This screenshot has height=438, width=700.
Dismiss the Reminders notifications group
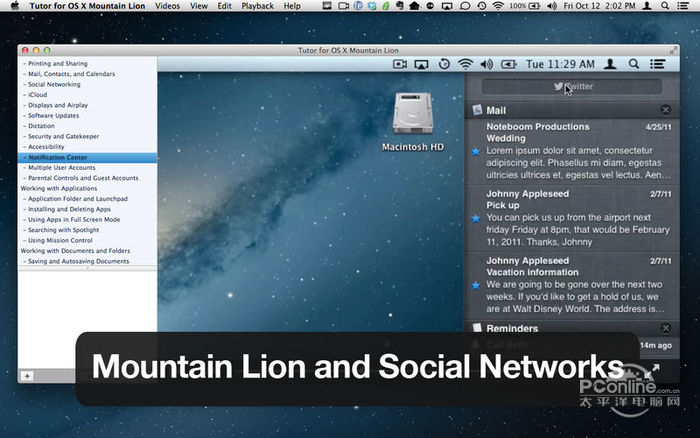pos(666,328)
